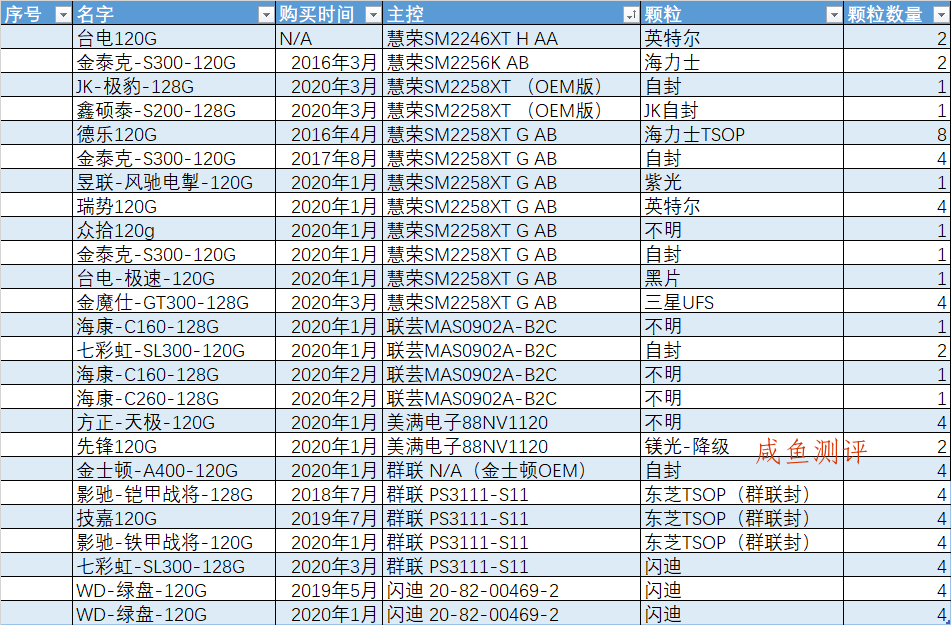
Task: Click the 影驰-铁甲战将-120G cell
Action: coord(174,542)
